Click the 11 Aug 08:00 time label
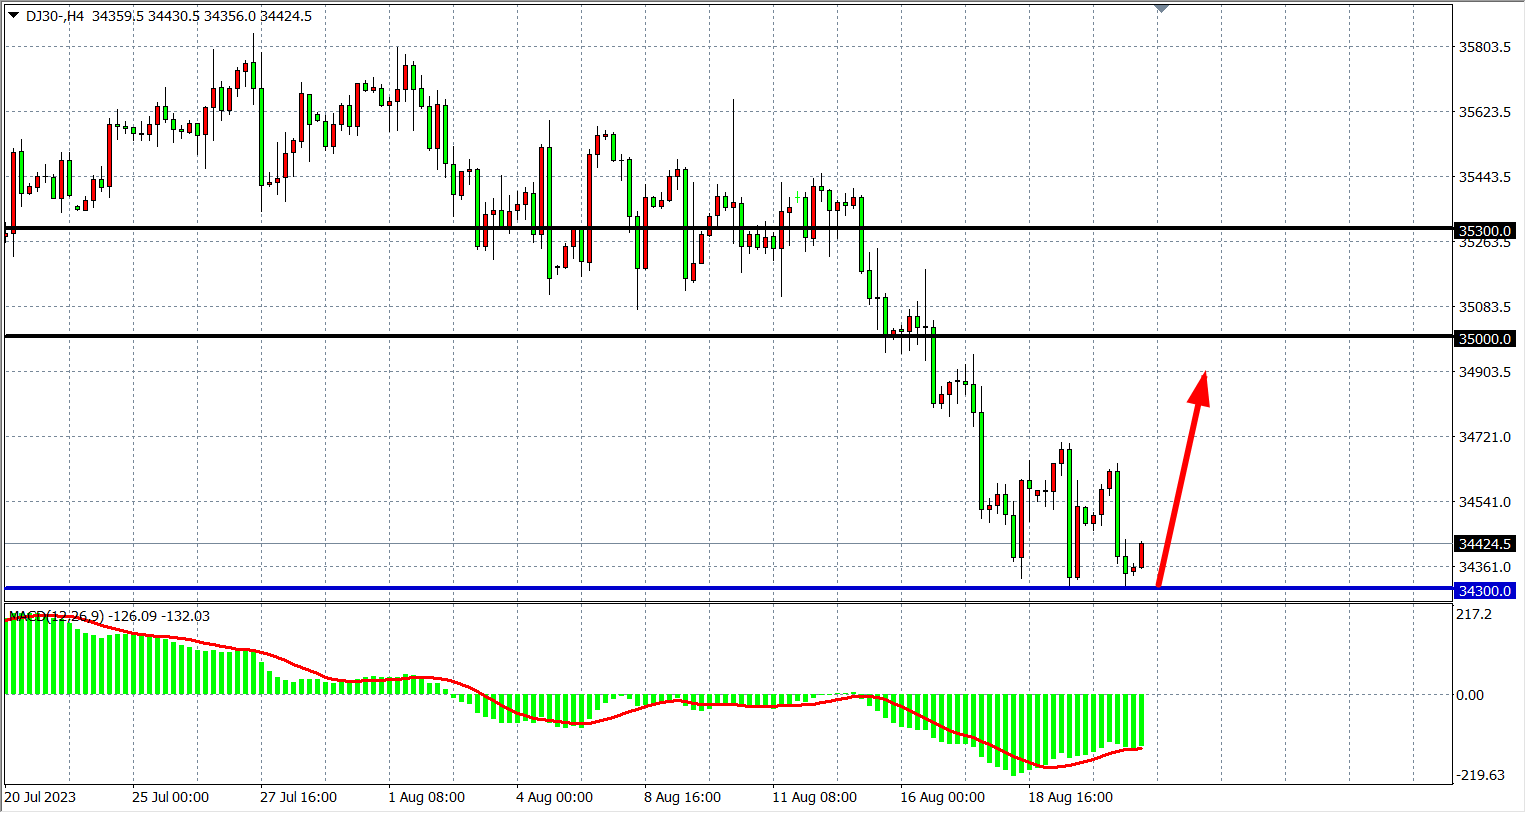This screenshot has height=813, width=1526. pyautogui.click(x=814, y=797)
